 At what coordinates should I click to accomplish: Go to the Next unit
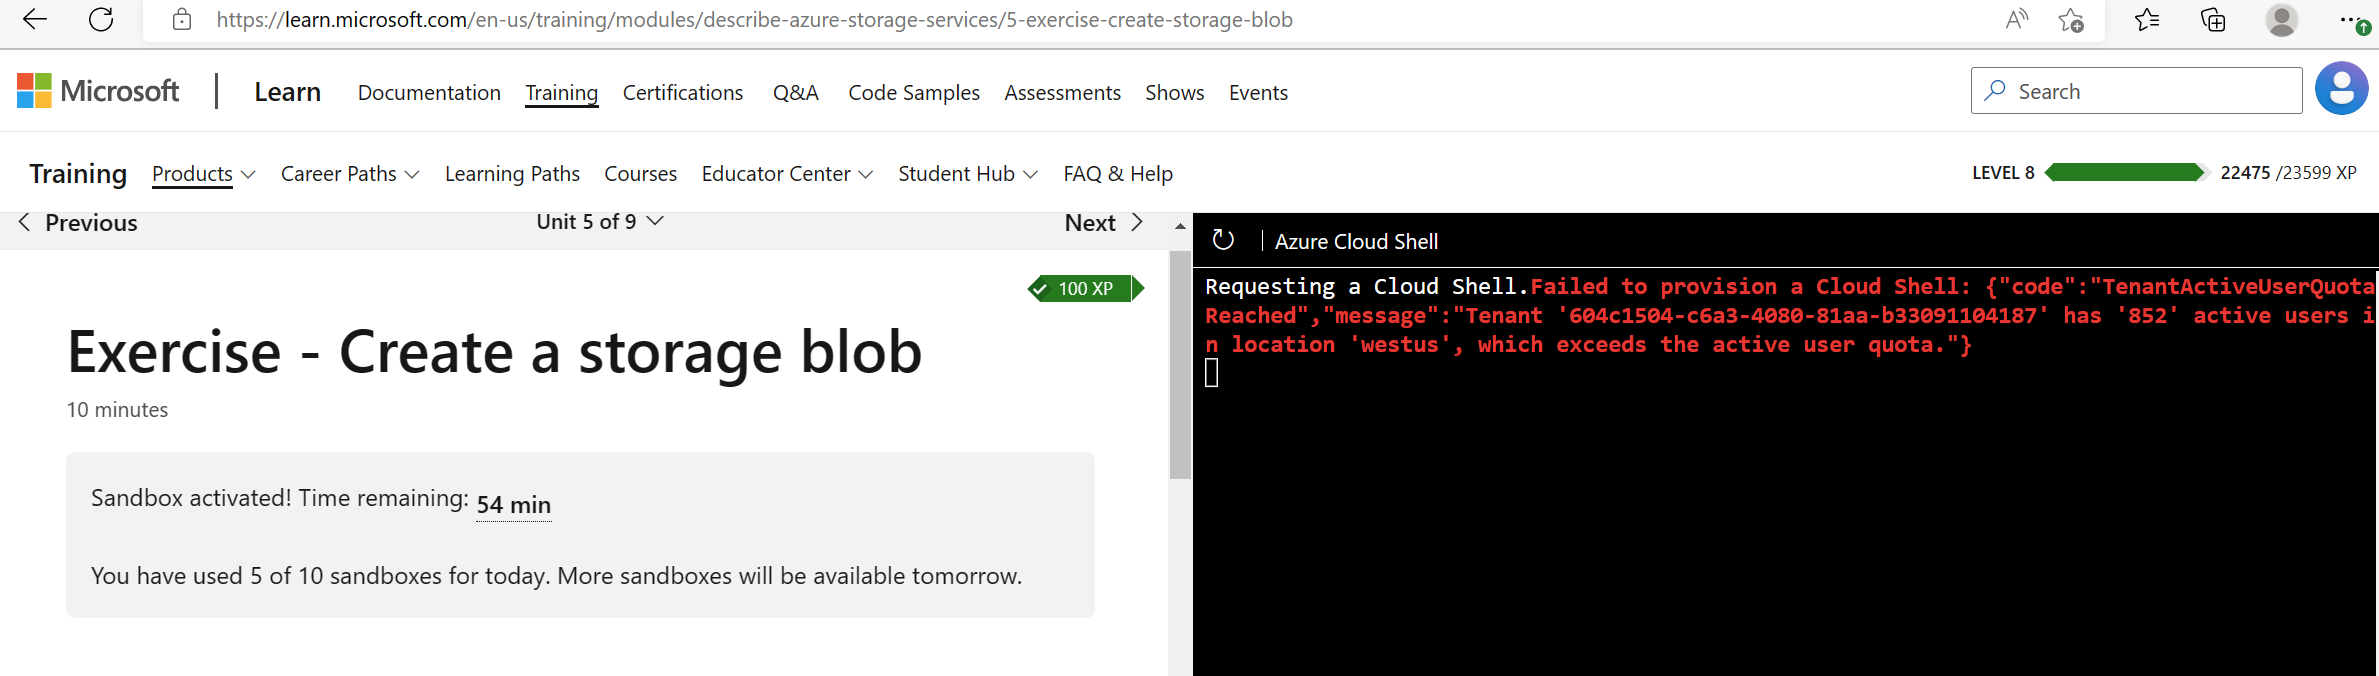coord(1103,223)
